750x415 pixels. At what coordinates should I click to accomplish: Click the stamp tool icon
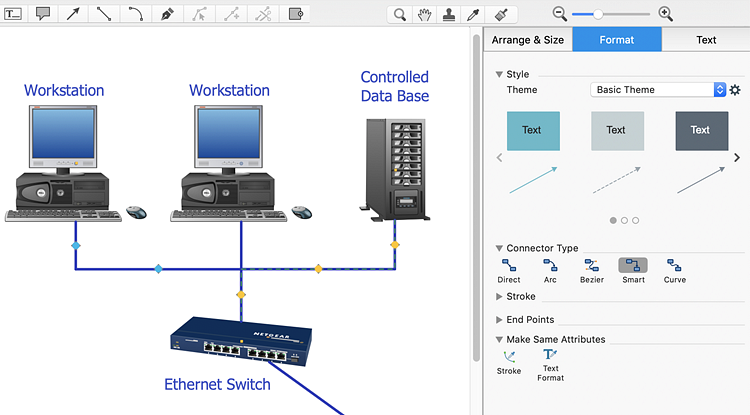tap(449, 15)
